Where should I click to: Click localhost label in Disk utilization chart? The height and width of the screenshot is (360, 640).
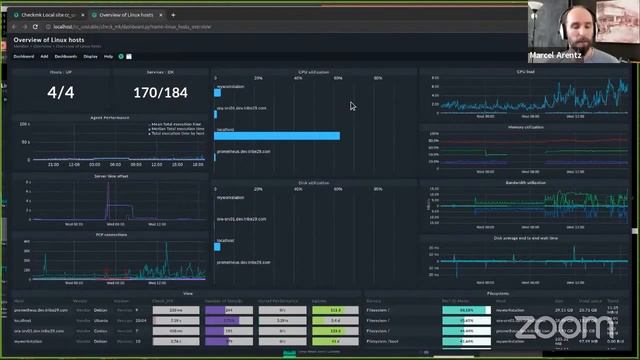pyautogui.click(x=225, y=241)
